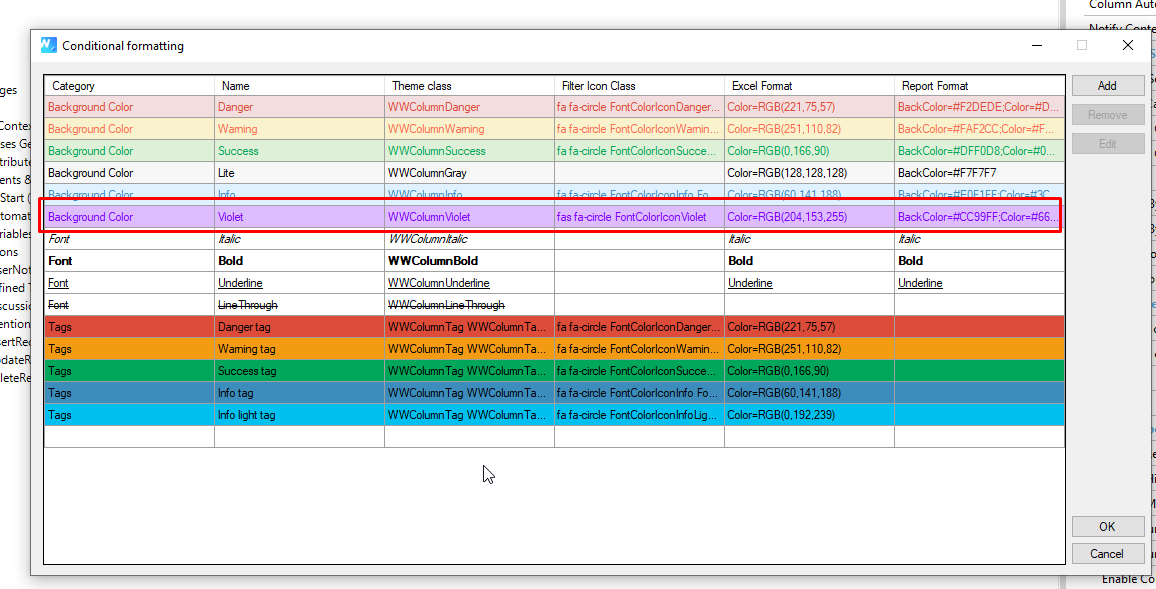Click the OK button
Screen dimensions: 1156x589
[x=1107, y=526]
